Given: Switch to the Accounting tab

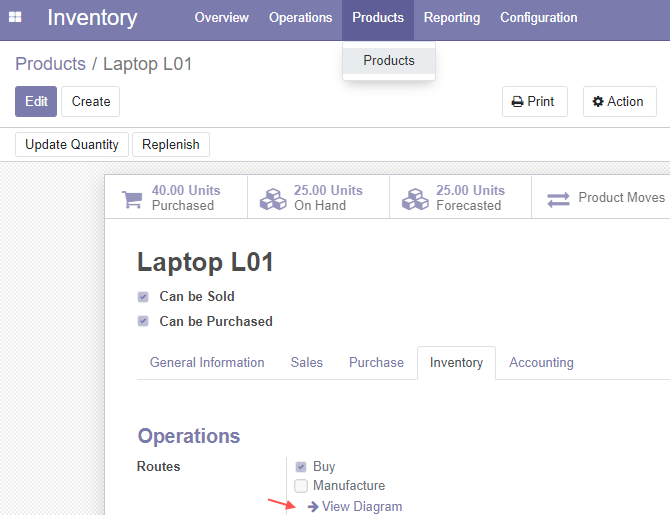Looking at the screenshot, I should (x=541, y=362).
